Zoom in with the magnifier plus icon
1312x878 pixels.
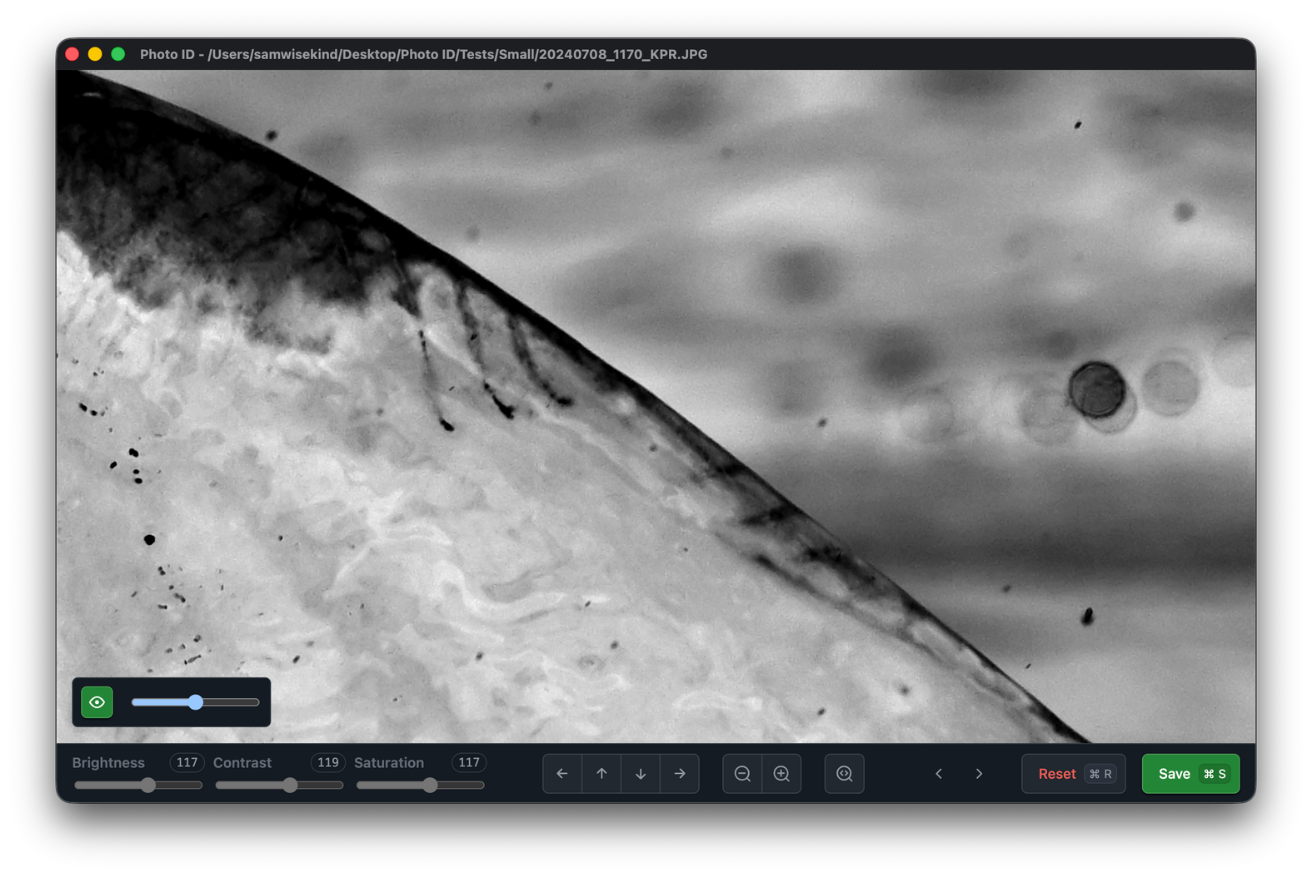(782, 773)
